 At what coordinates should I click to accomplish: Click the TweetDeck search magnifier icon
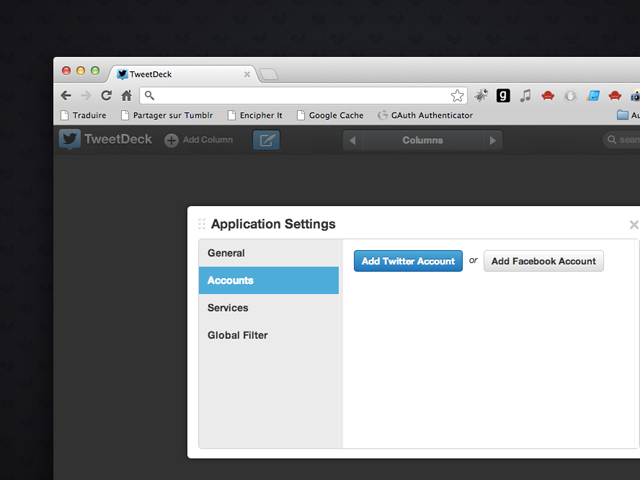[611, 140]
